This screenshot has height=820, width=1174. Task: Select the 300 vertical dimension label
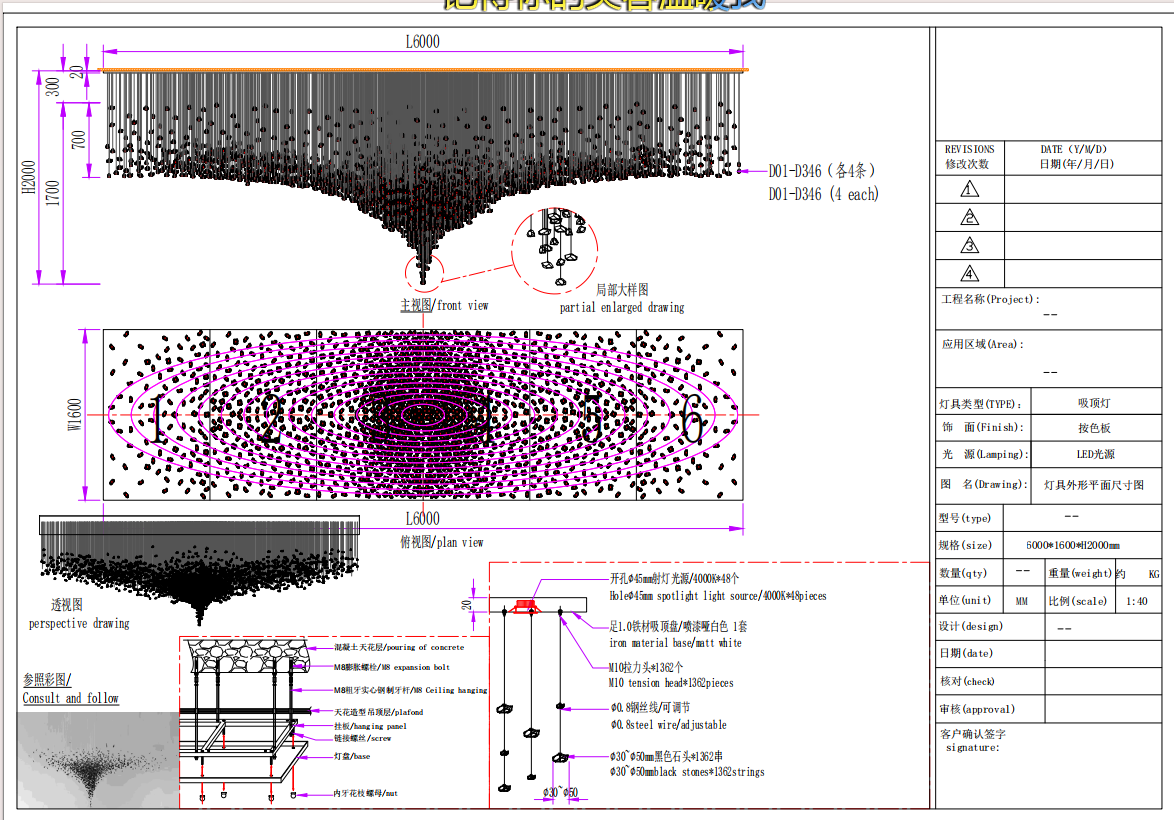pos(52,87)
